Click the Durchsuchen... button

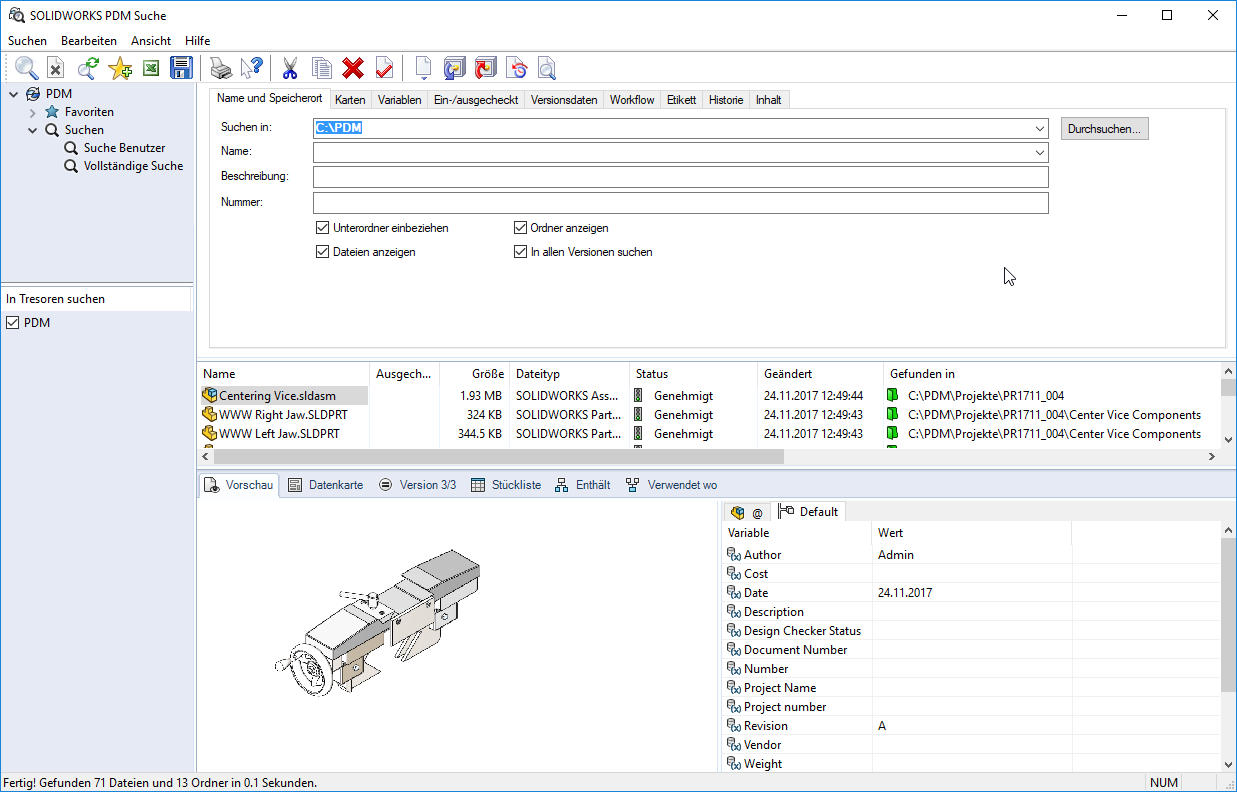coord(1104,129)
